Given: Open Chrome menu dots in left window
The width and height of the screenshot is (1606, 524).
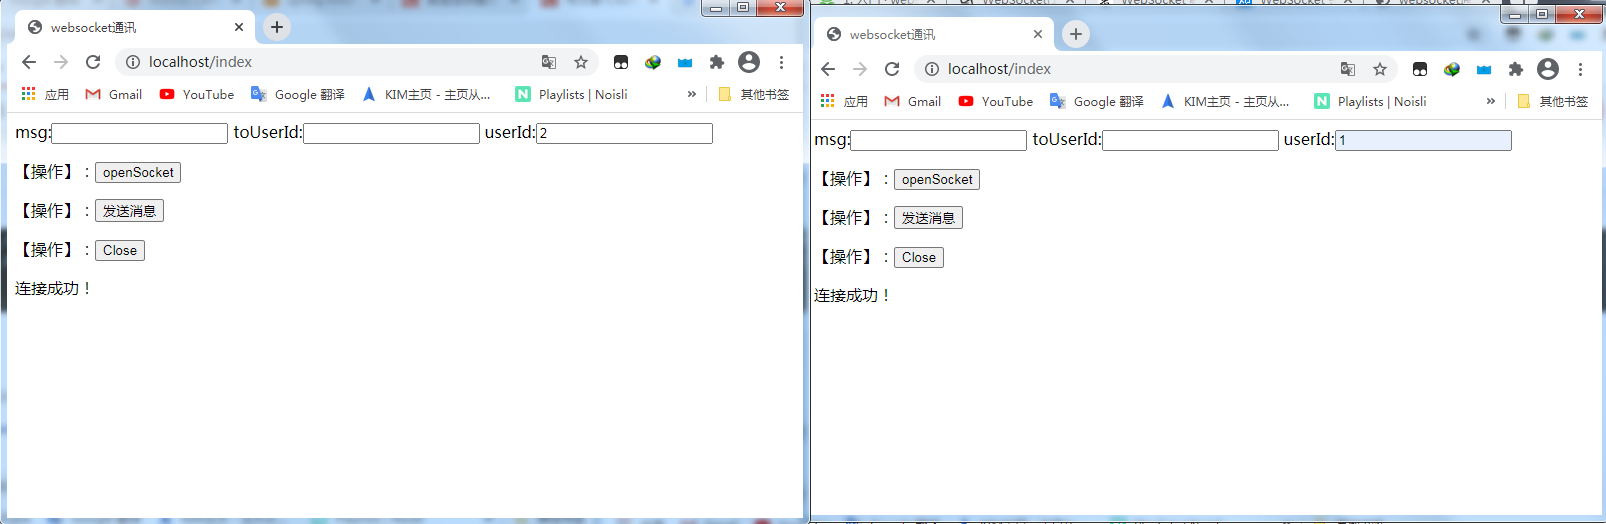Looking at the screenshot, I should pyautogui.click(x=781, y=62).
